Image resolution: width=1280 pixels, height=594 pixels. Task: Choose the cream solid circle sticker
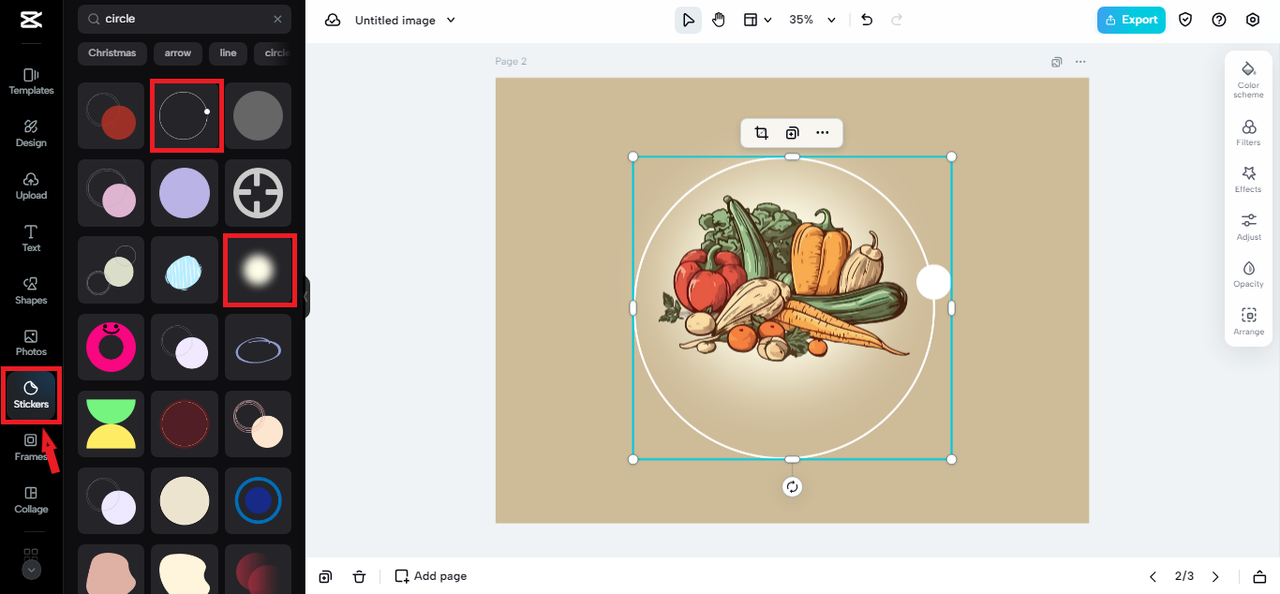coord(185,501)
